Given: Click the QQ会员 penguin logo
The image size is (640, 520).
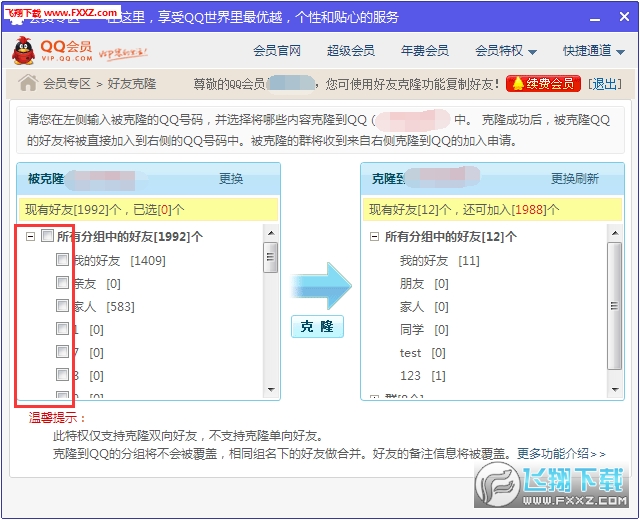Looking at the screenshot, I should (52, 50).
